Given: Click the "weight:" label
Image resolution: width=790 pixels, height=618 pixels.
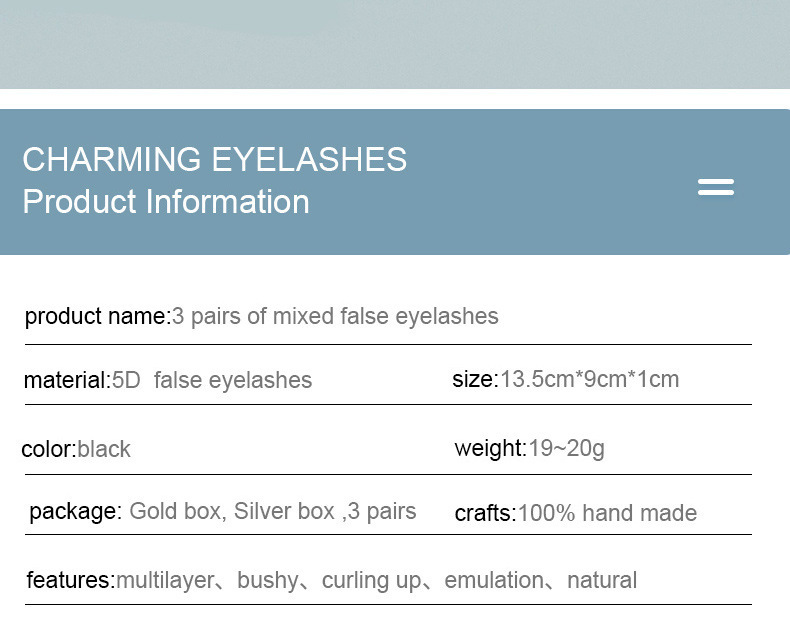Looking at the screenshot, I should click(490, 448).
